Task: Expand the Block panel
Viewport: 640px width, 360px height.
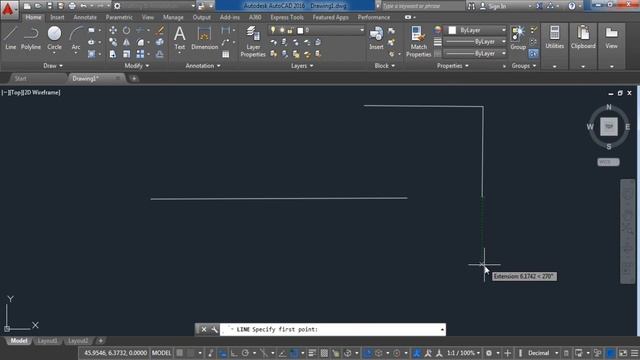Action: coord(384,66)
